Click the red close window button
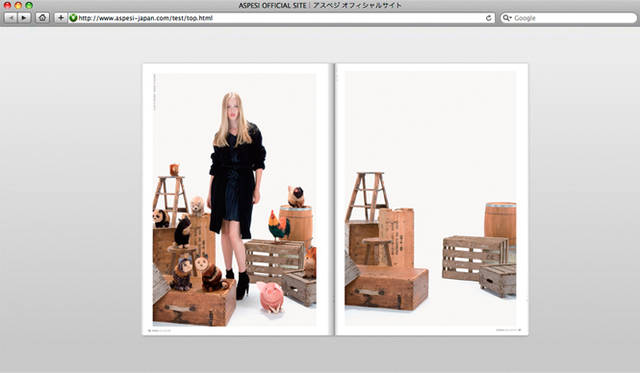The height and width of the screenshot is (373, 640). 7,5
